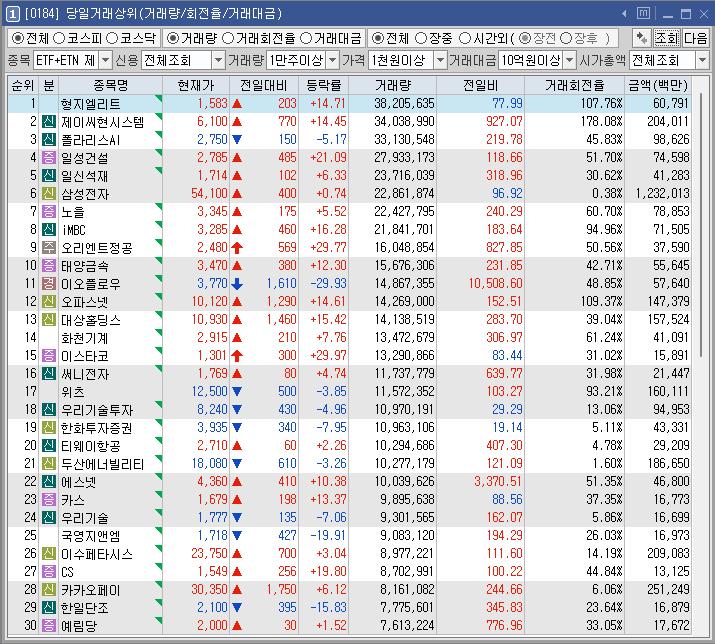Select the 코스피 market radio button
Viewport: 715px width, 644px height.
[59, 38]
